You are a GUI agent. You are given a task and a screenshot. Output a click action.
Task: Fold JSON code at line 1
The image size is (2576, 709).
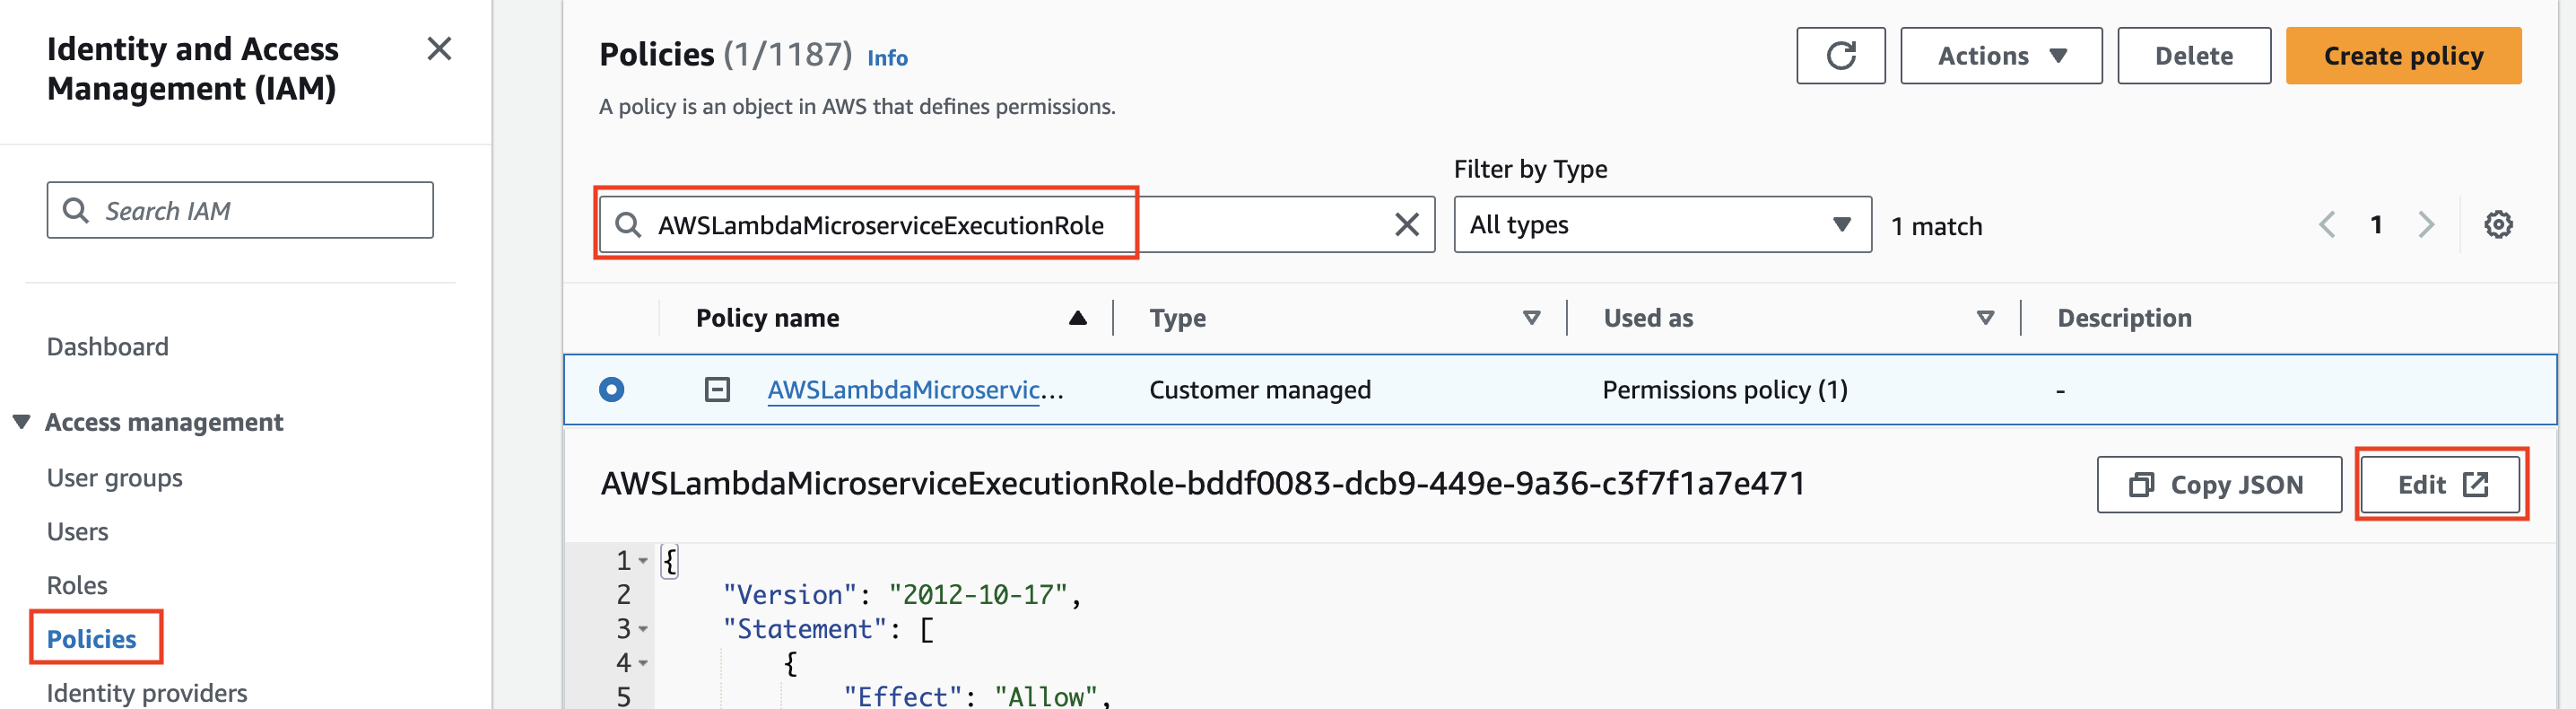click(643, 561)
